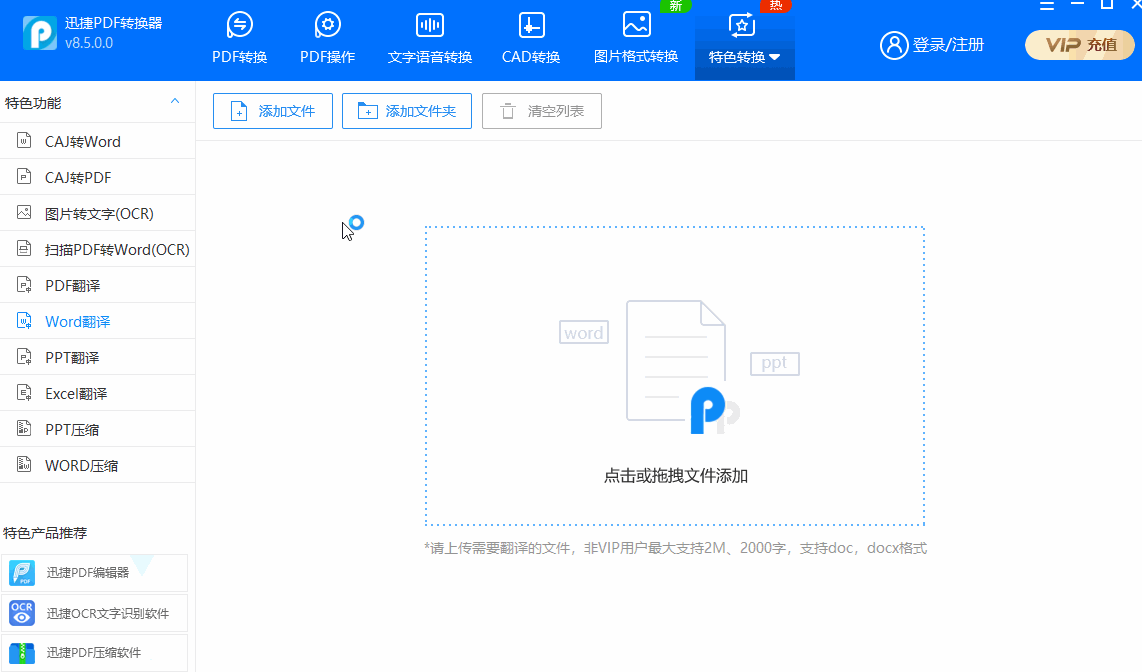Click the 迅捷PDF转换器 app logo
Viewport: 1142px width, 672px height.
39,32
